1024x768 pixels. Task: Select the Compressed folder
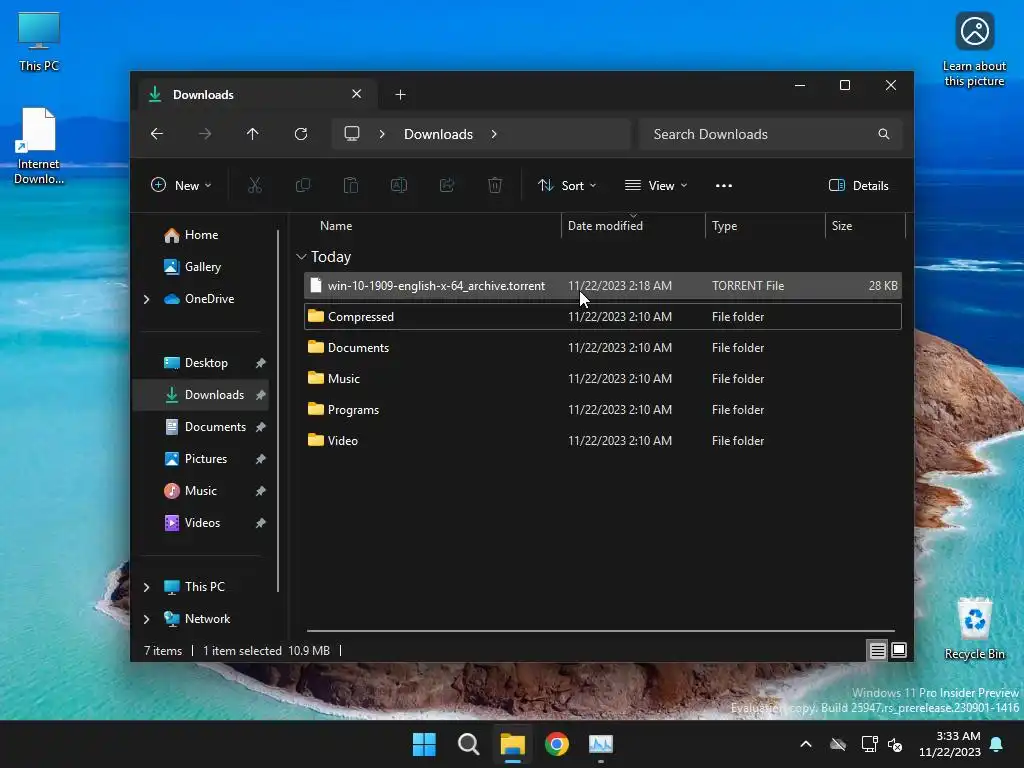[x=603, y=317]
